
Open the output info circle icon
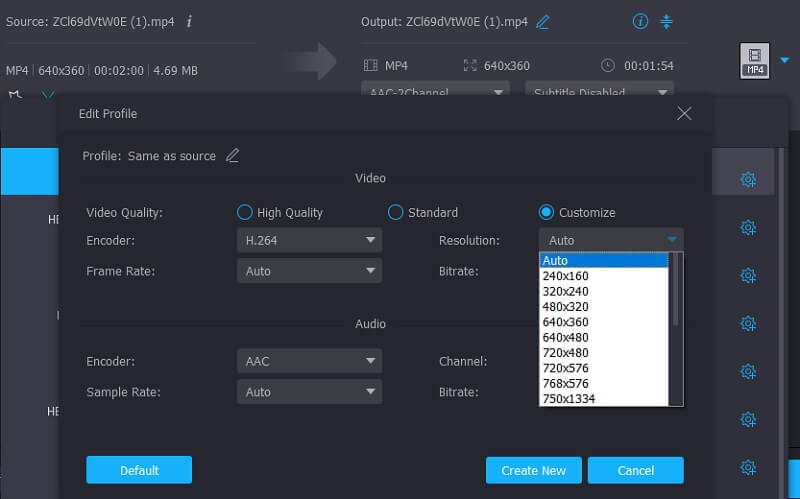click(x=640, y=21)
